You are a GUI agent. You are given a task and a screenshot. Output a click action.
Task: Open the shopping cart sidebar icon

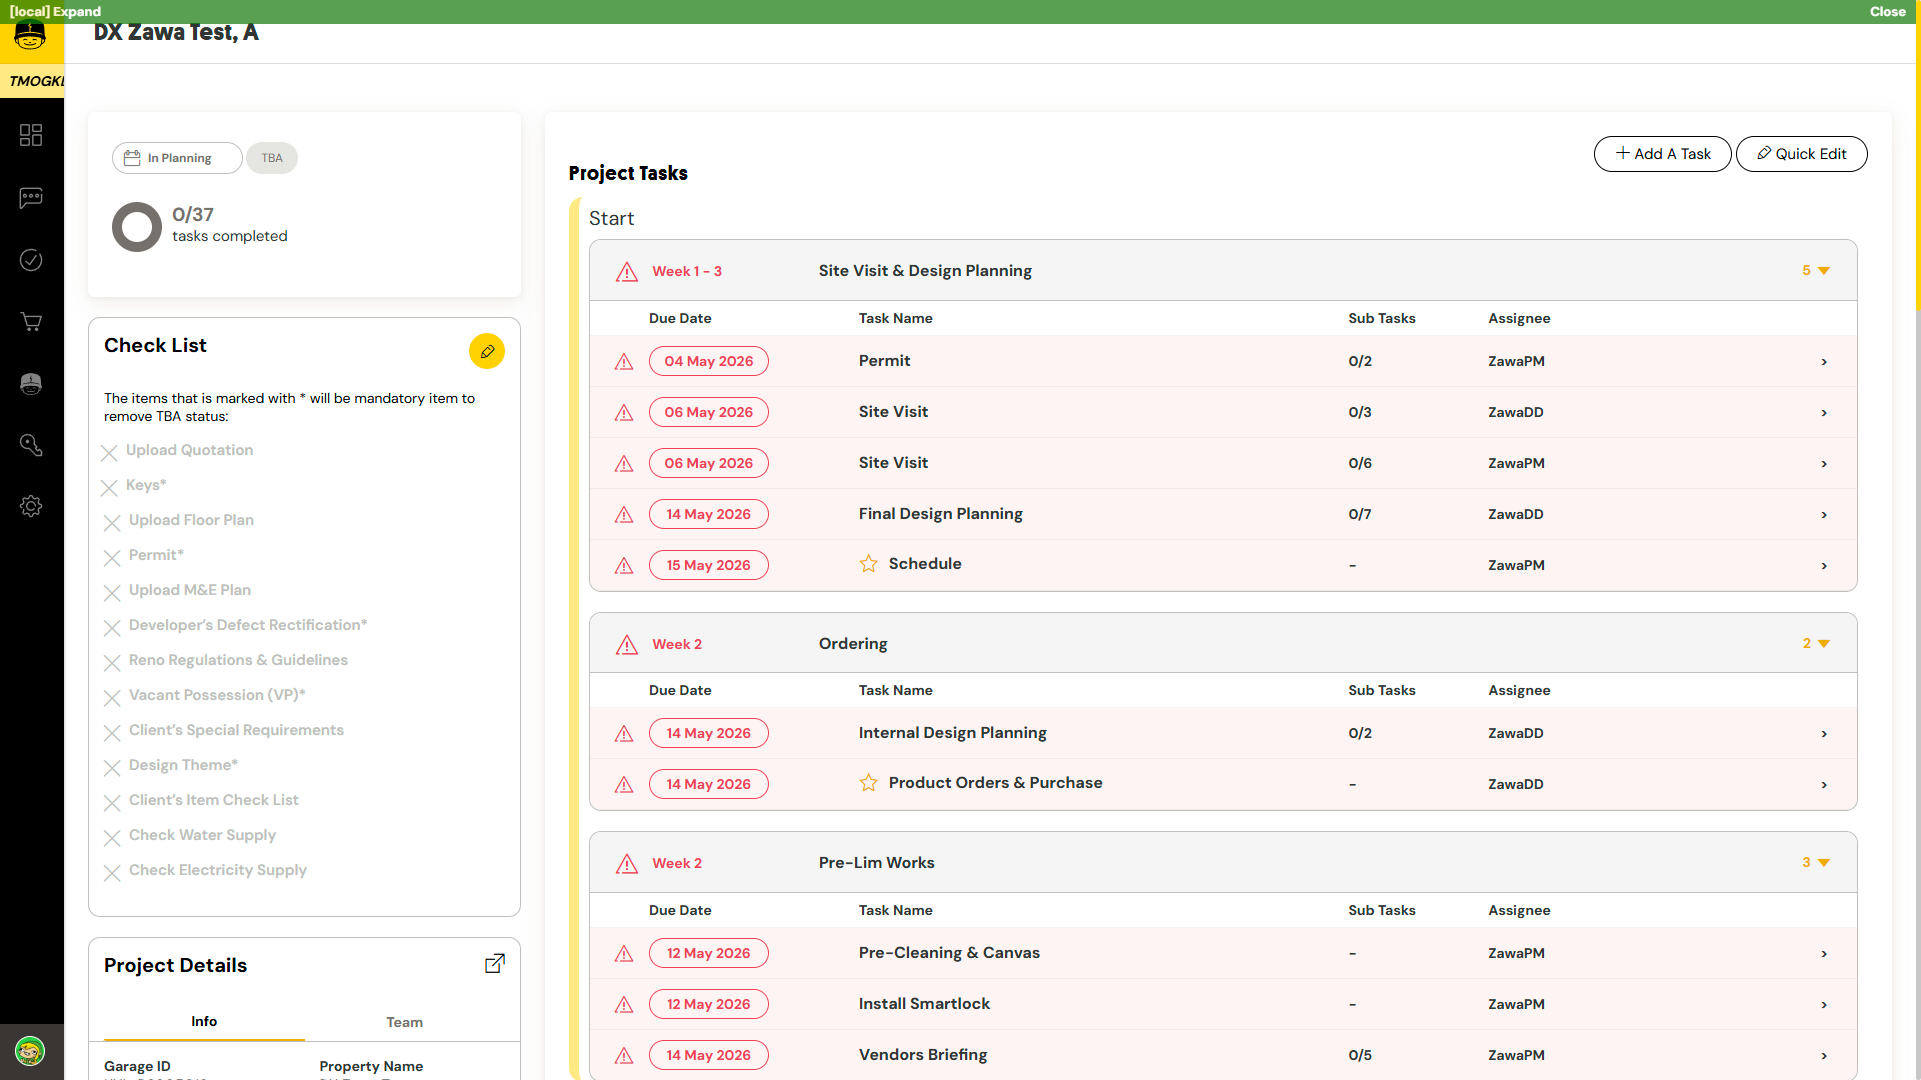(x=31, y=322)
